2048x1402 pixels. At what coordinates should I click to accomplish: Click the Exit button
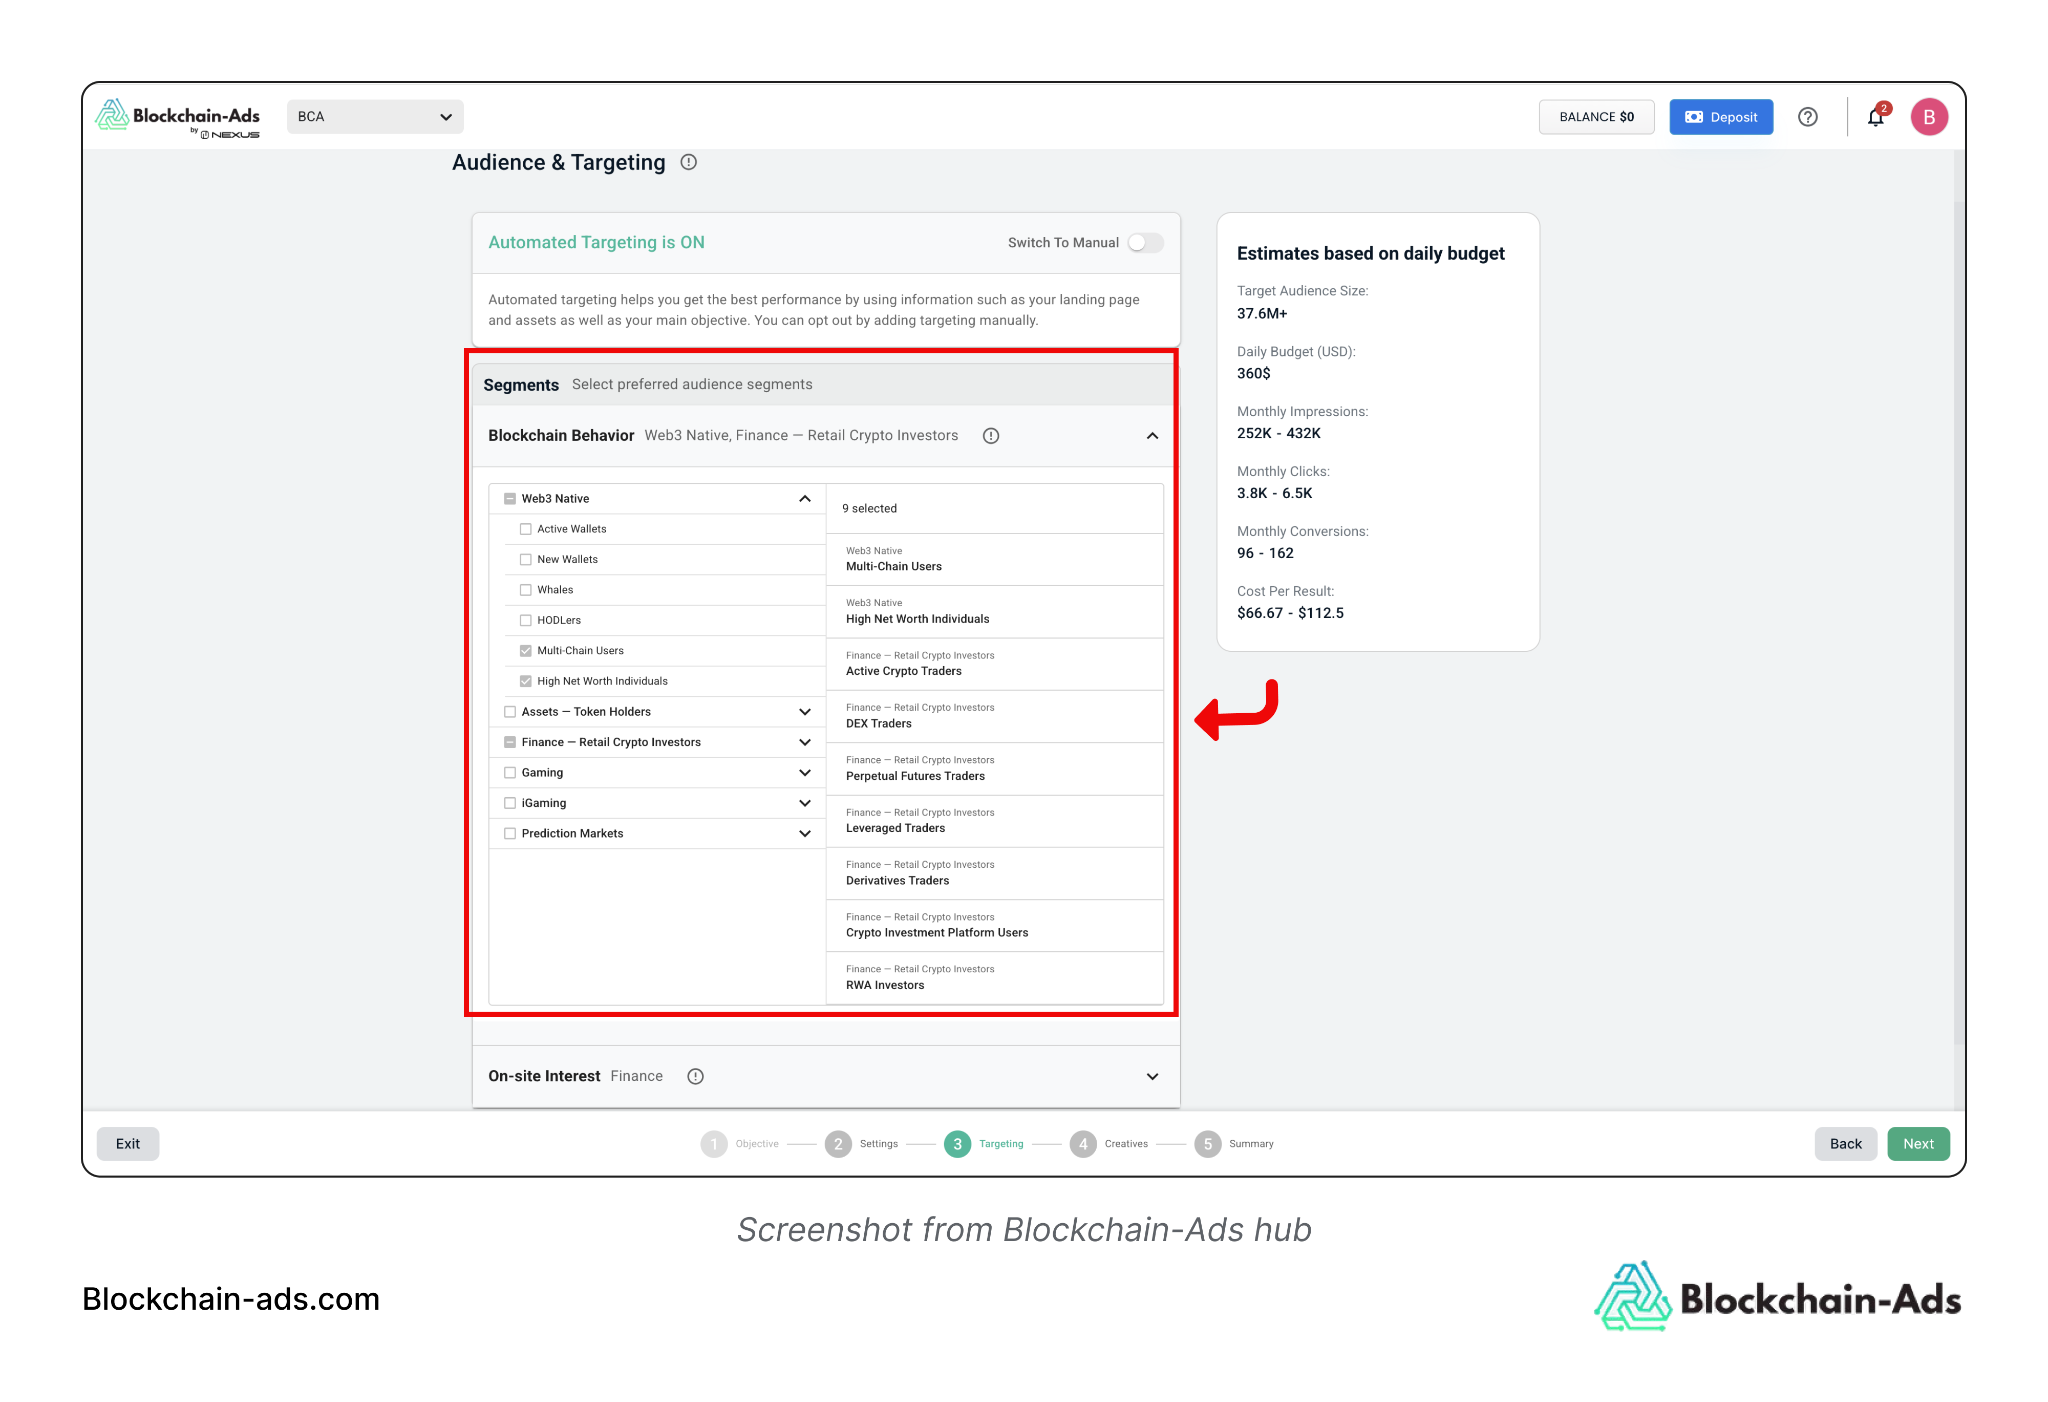pos(128,1144)
